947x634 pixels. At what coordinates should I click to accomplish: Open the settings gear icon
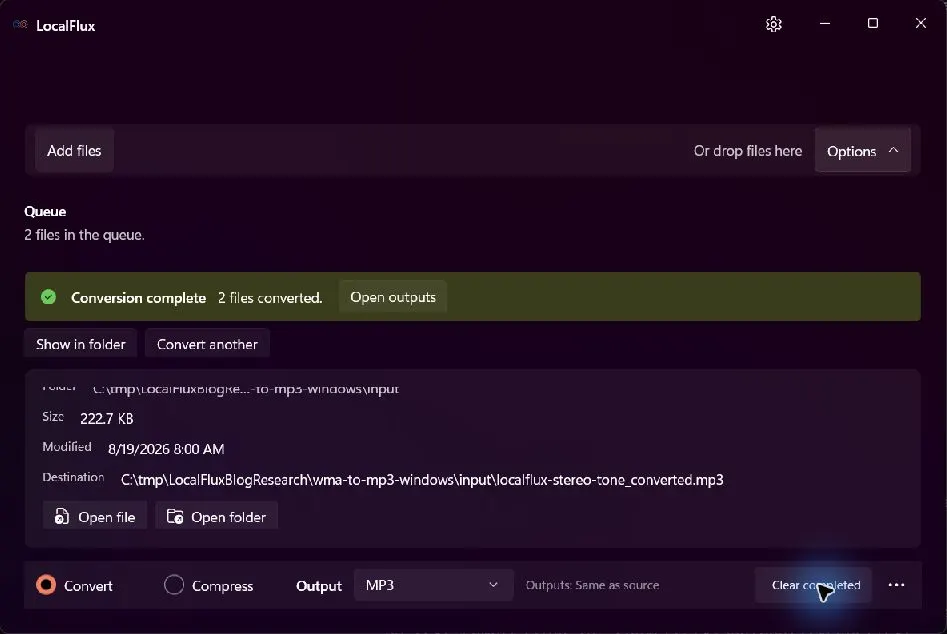[774, 24]
